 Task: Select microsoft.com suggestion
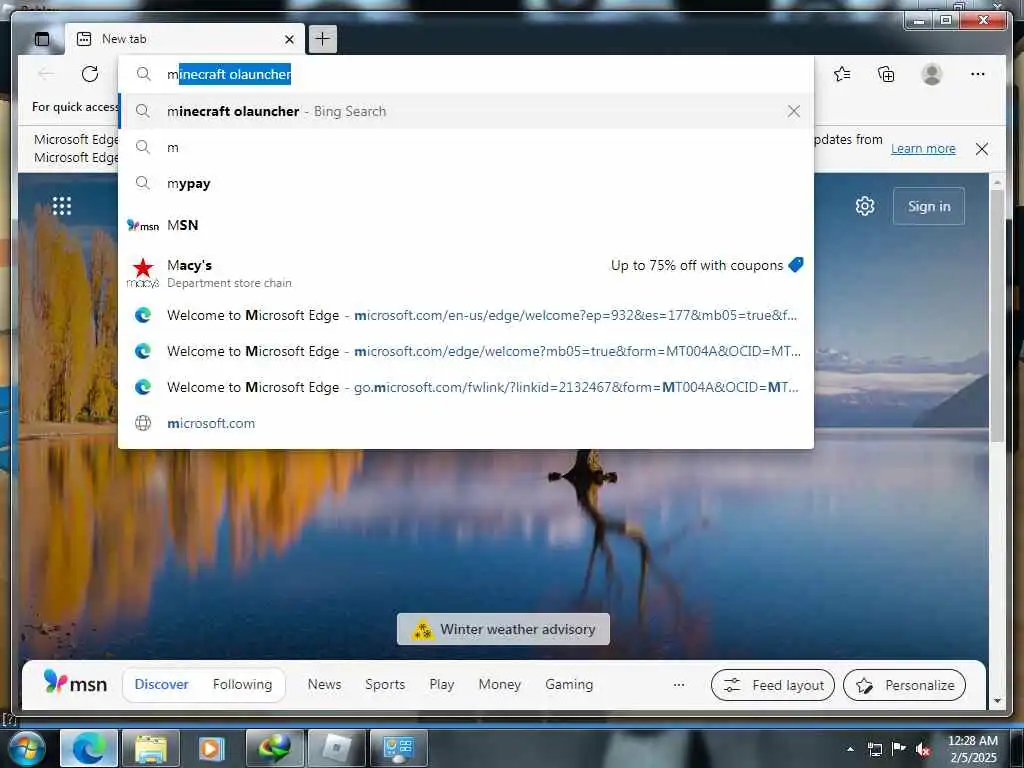pos(466,423)
